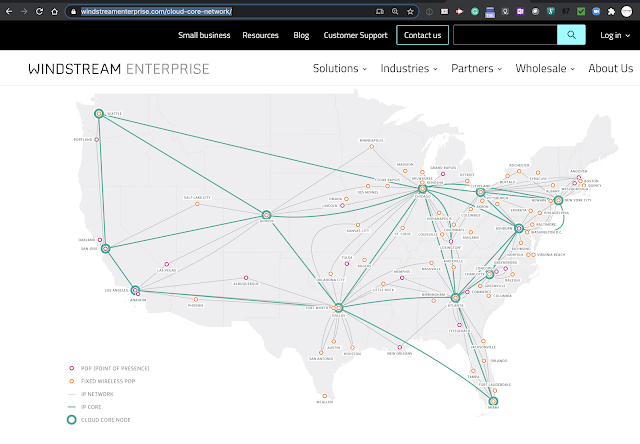Open the Grammarly extension
This screenshot has width=640, height=444.
tap(475, 11)
